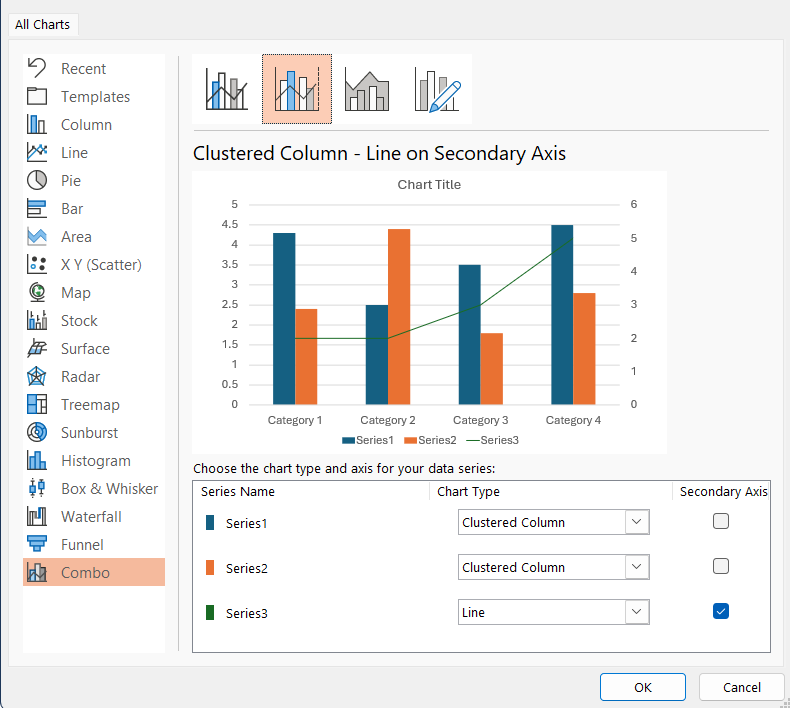The image size is (790, 708).
Task: Select the Surface chart icon
Action: pyautogui.click(x=37, y=348)
